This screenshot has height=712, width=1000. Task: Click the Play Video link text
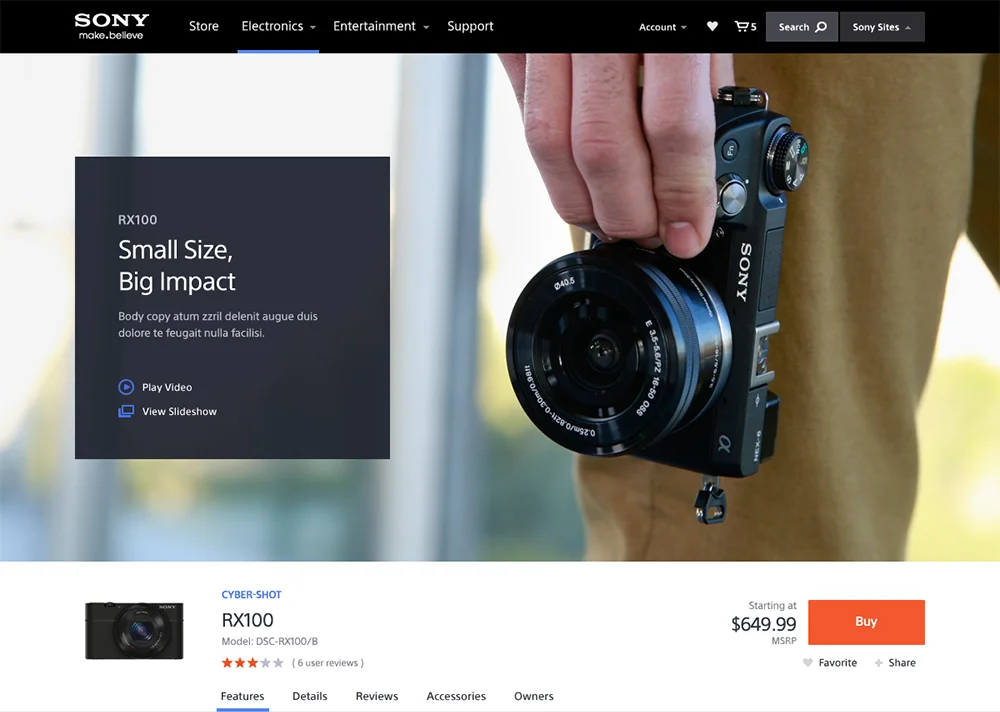[167, 387]
